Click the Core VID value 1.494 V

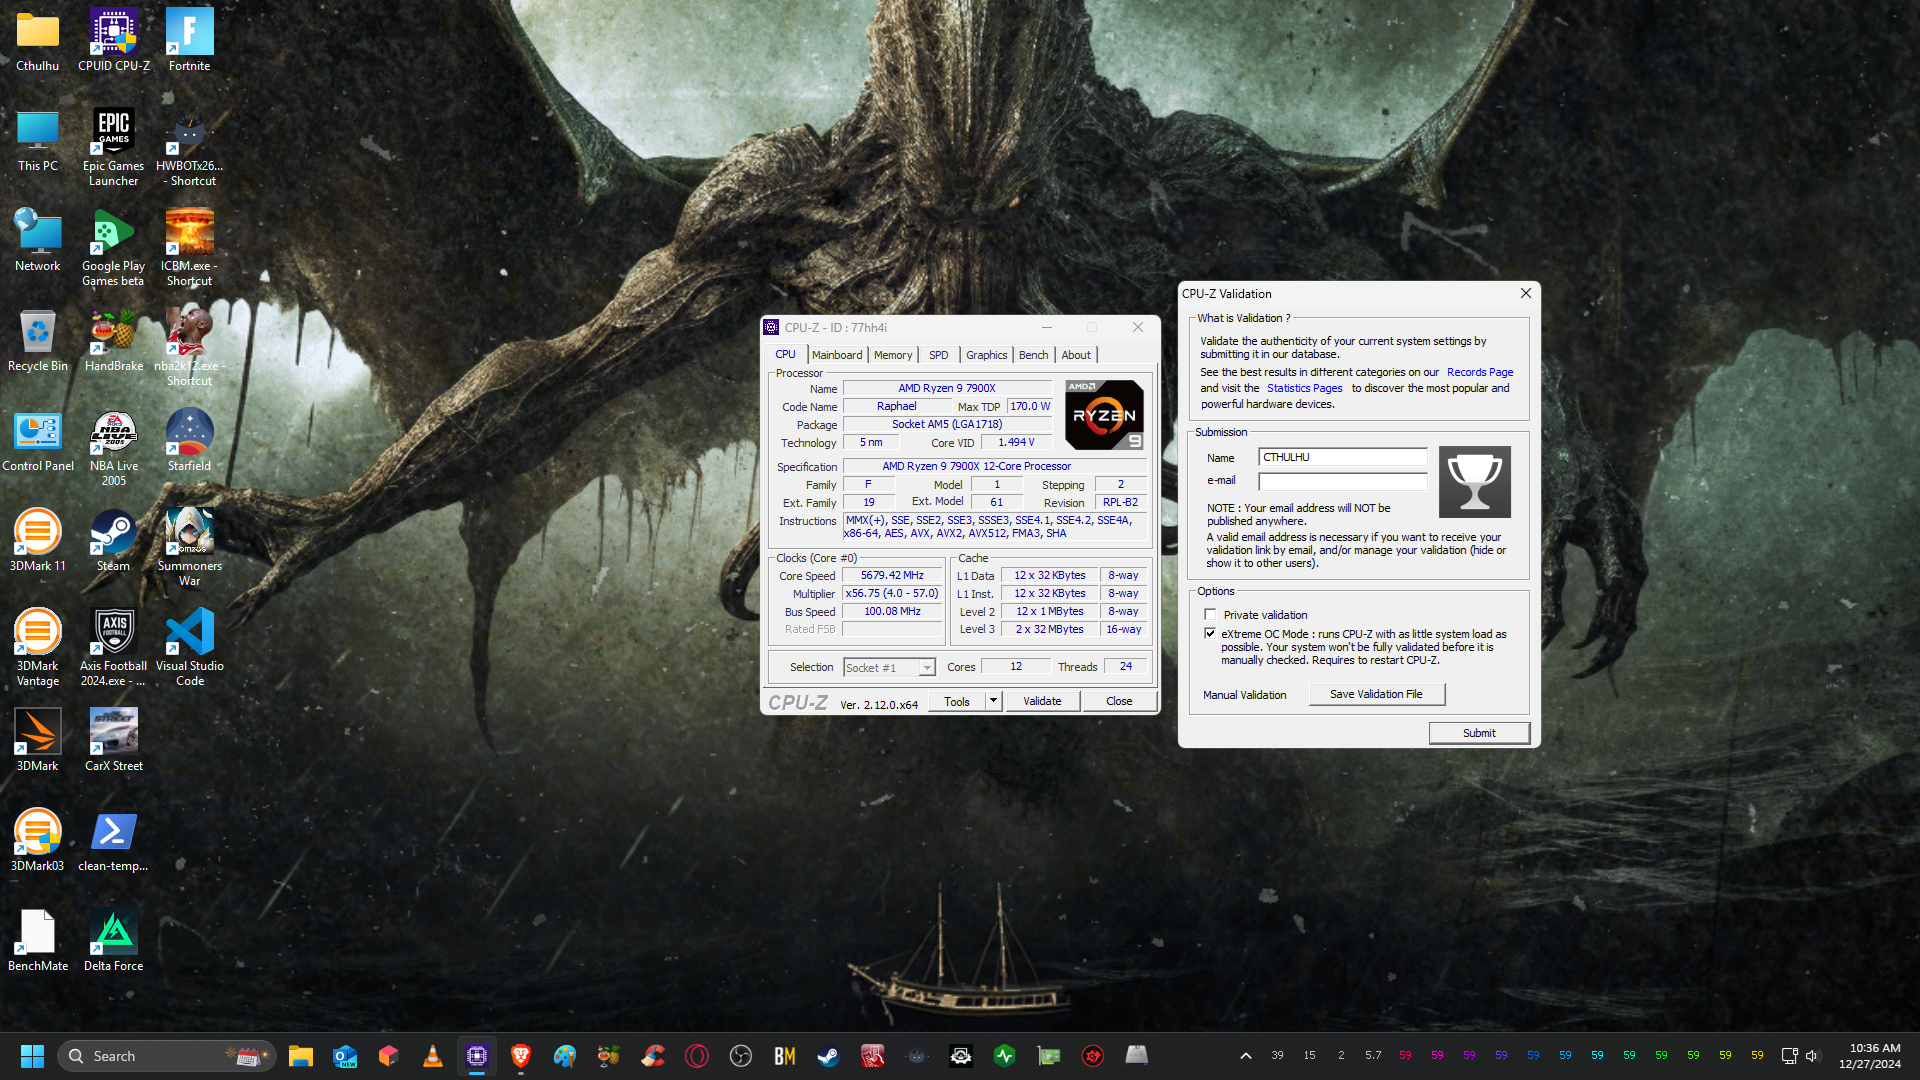[x=1016, y=443]
